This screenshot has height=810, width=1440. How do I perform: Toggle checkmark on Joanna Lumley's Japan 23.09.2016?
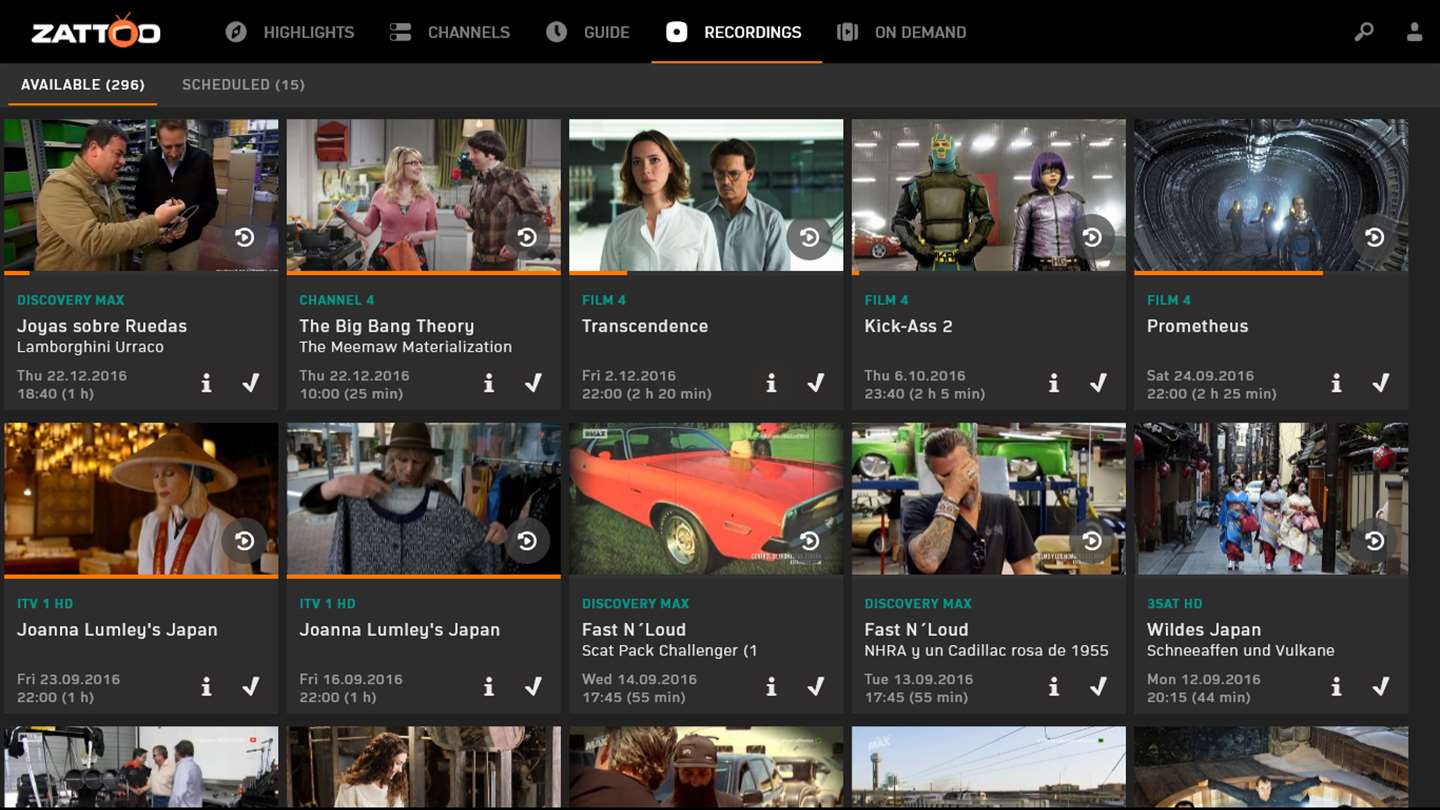pos(251,687)
